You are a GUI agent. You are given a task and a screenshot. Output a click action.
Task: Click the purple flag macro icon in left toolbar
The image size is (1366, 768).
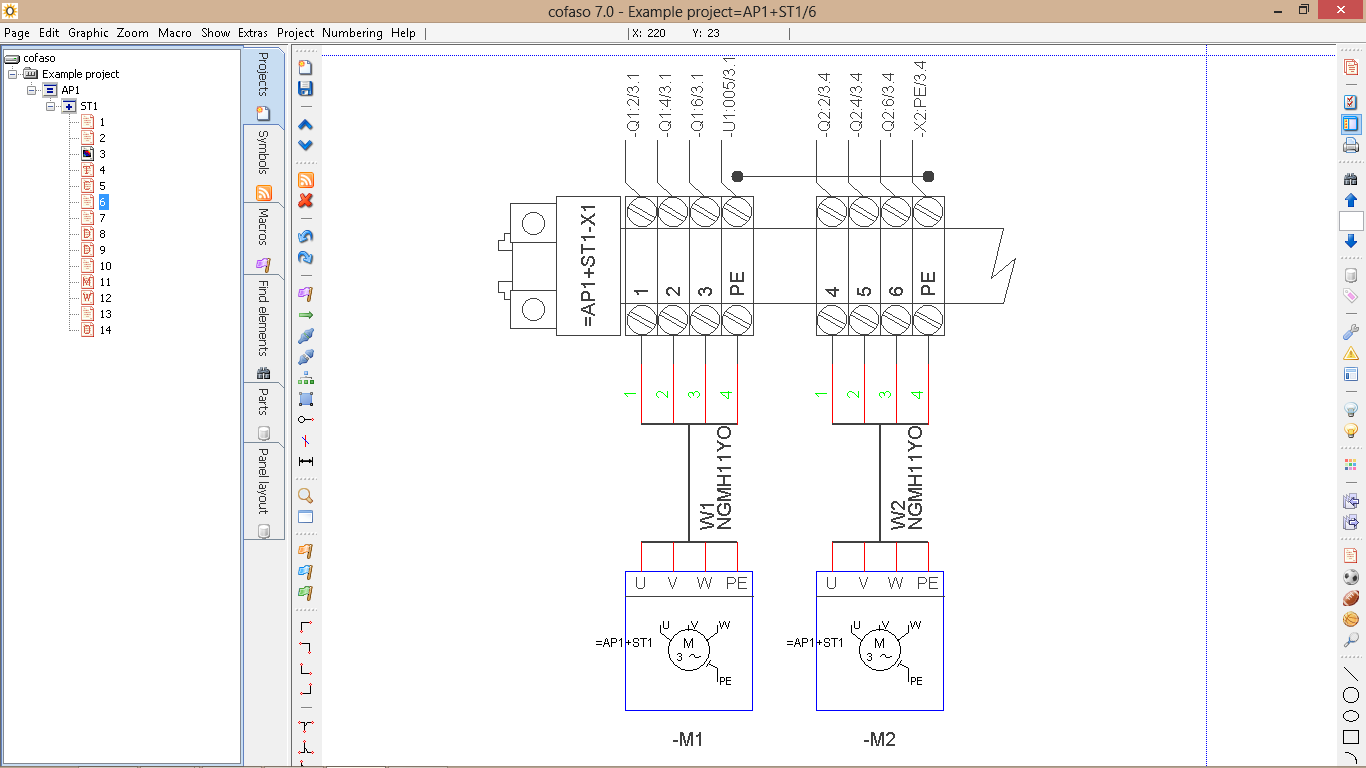(306, 293)
